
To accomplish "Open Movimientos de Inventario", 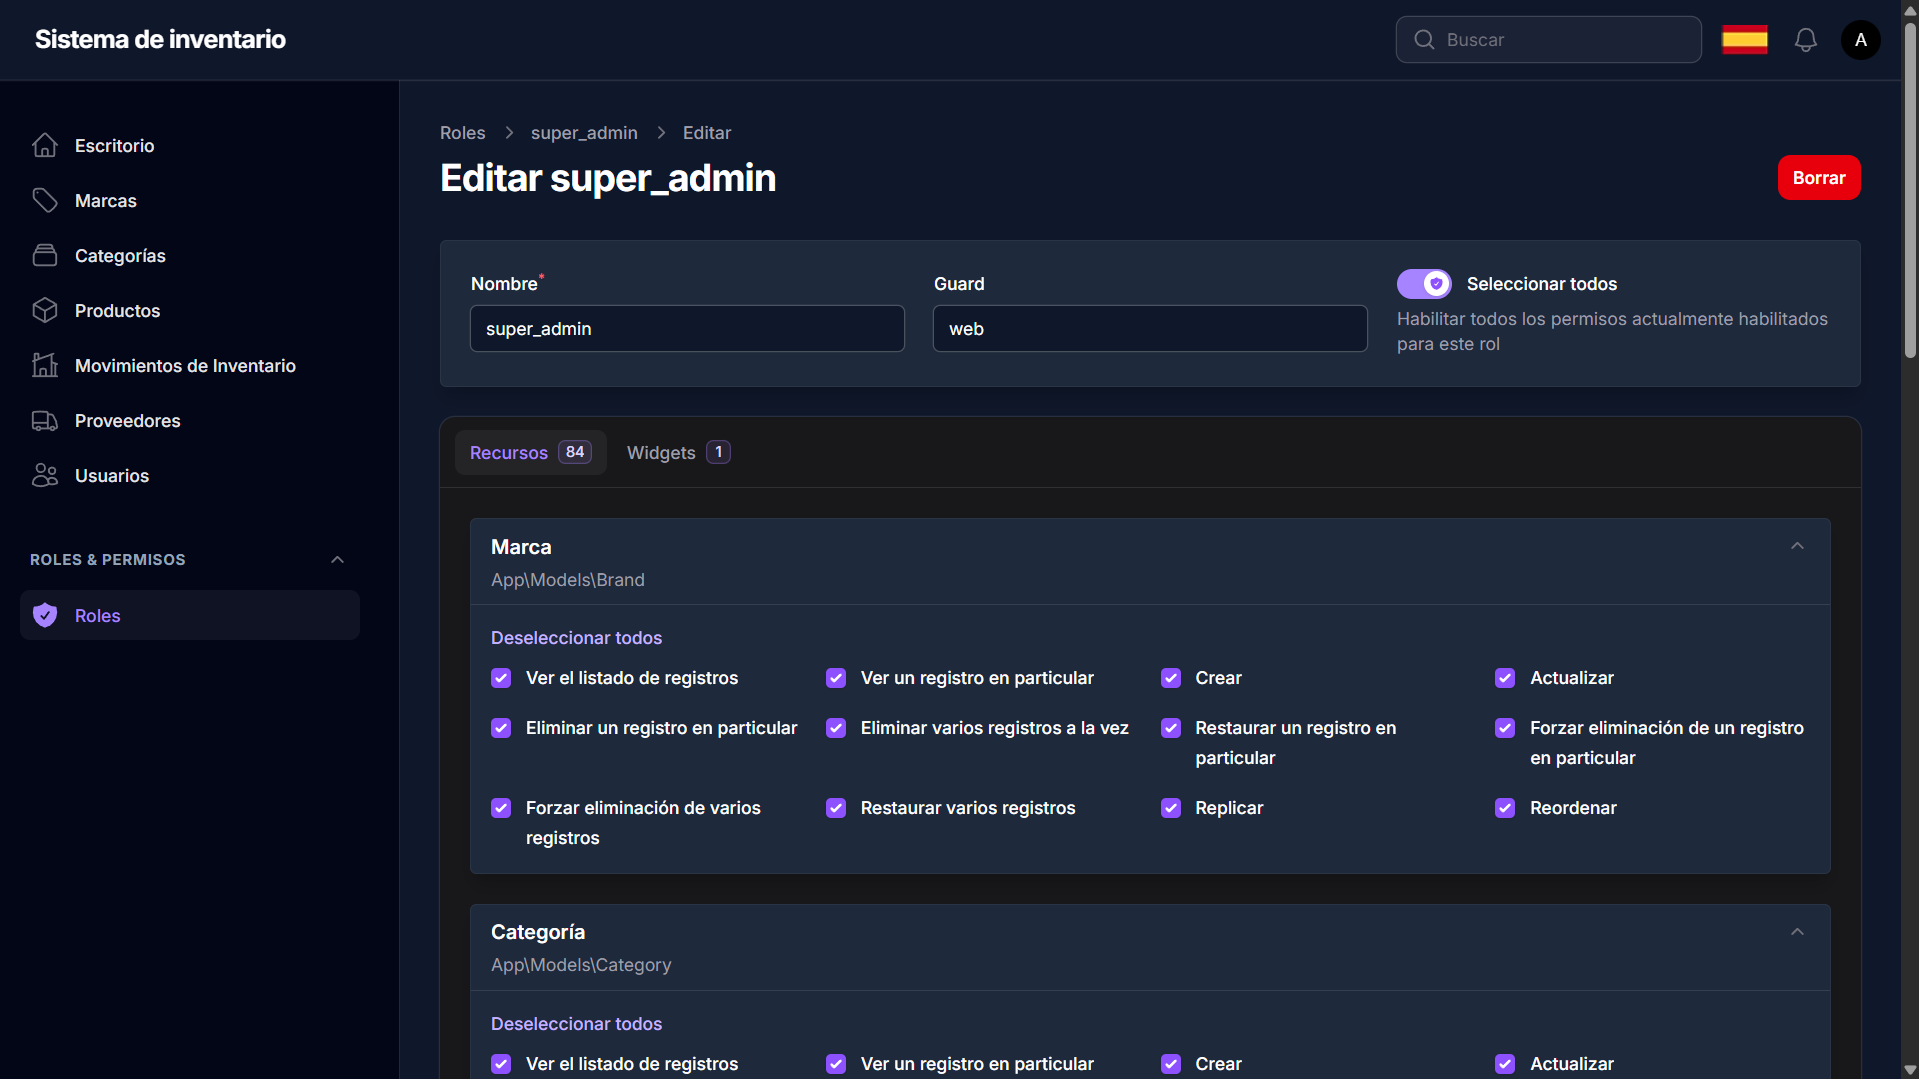I will pos(190,365).
